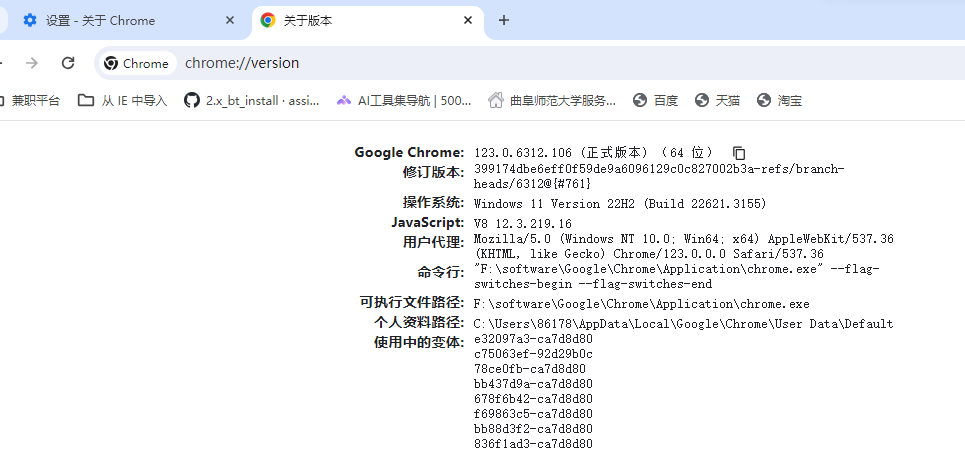The width and height of the screenshot is (965, 451).
Task: Open the 兼职平台 bookmark
Action: coord(28,100)
